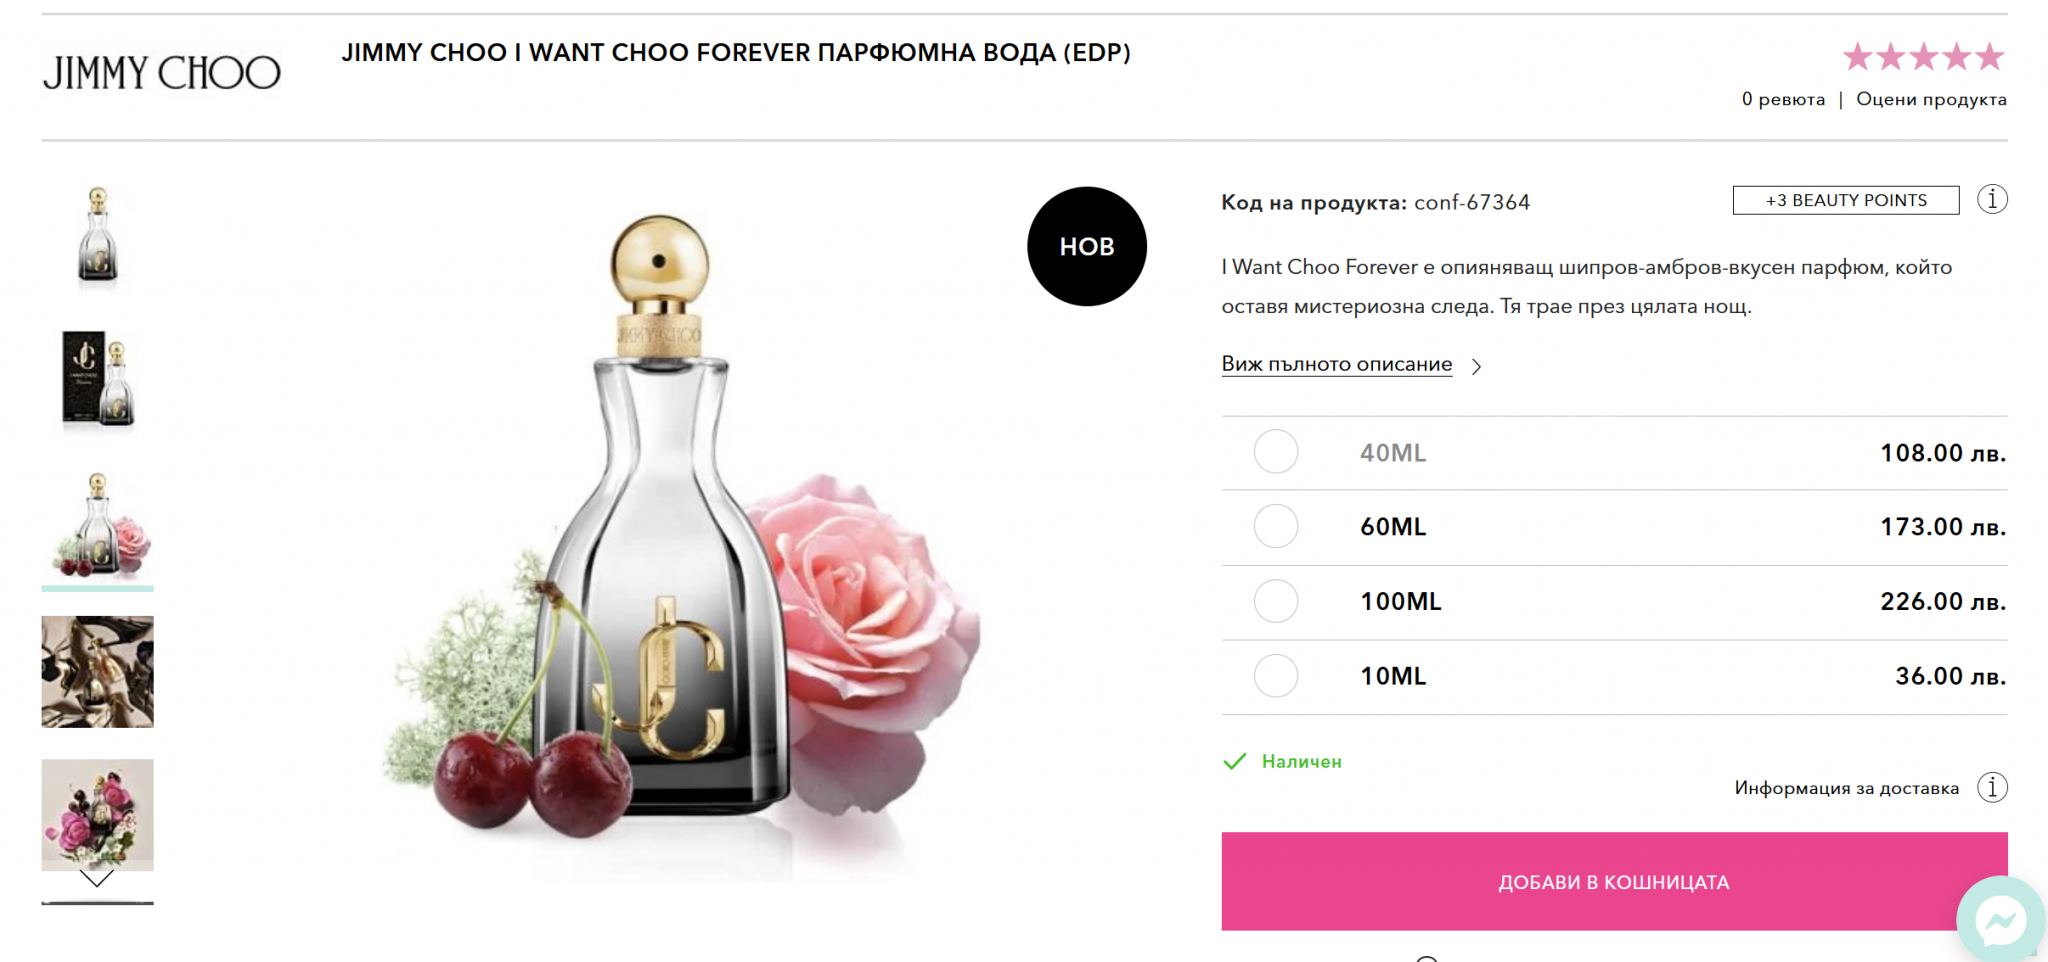Click the Jimmy Choo brand logo
The width and height of the screenshot is (2048, 962).
[x=161, y=72]
